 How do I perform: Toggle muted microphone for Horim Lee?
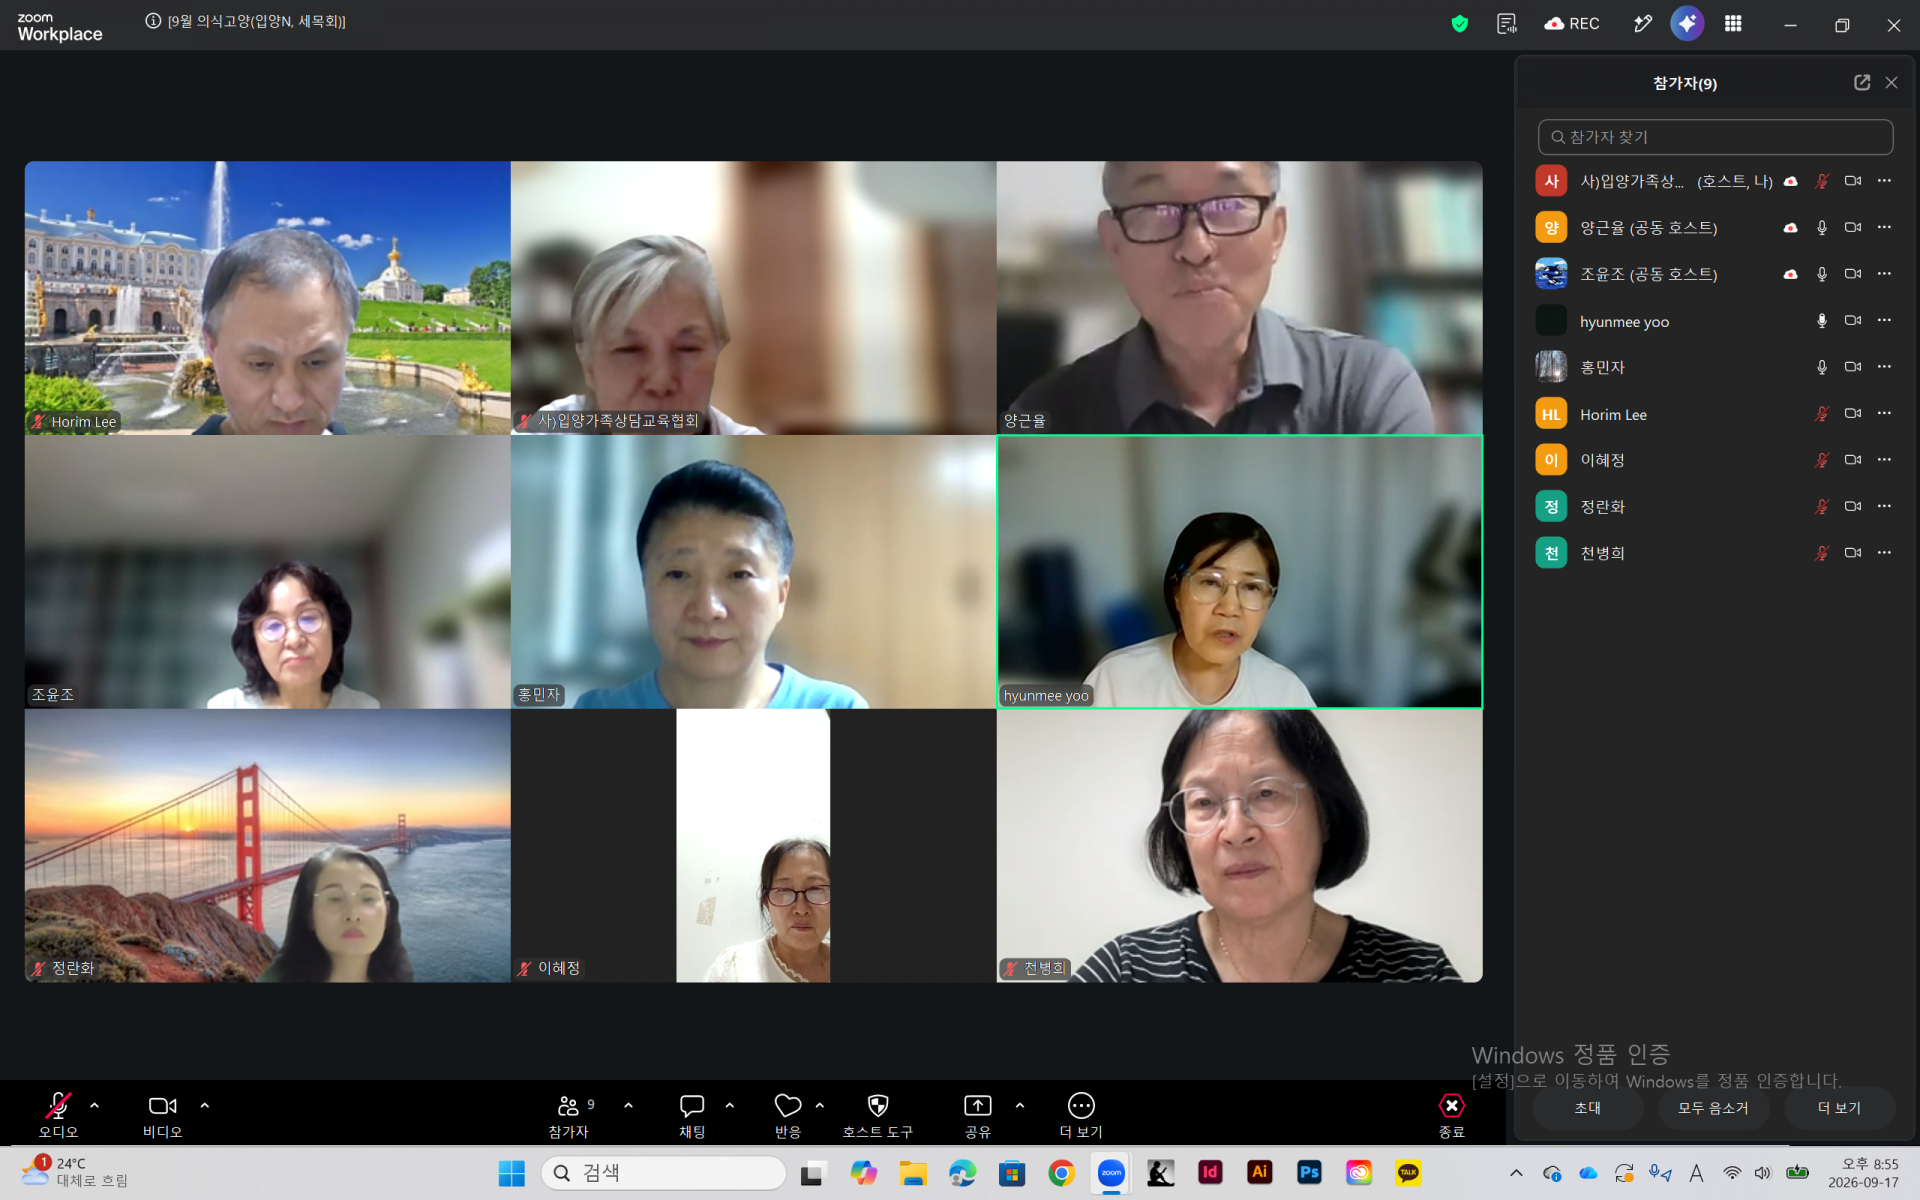(x=1822, y=414)
